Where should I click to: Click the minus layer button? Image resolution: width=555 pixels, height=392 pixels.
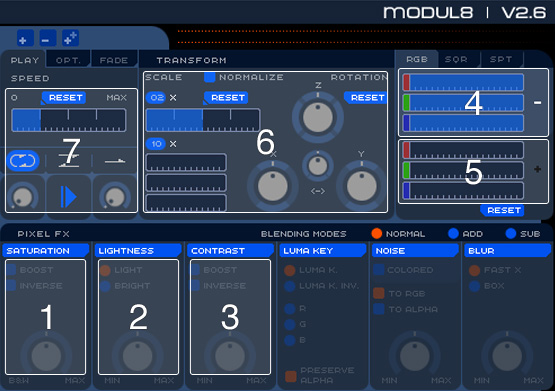[x=47, y=38]
